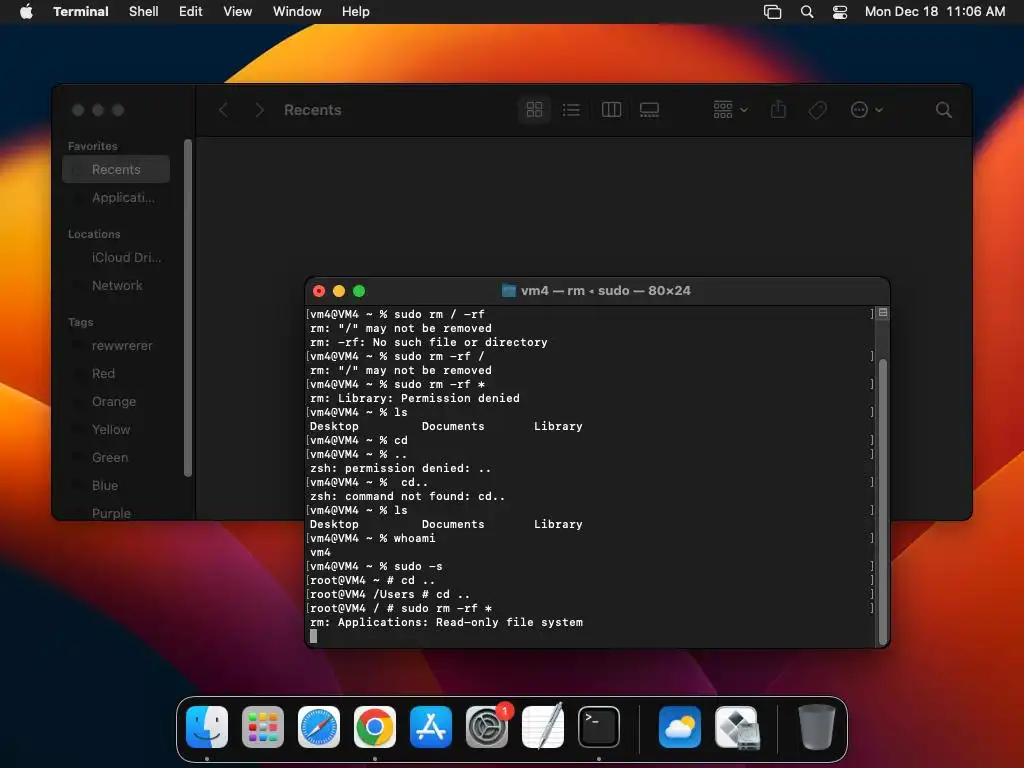Image resolution: width=1024 pixels, height=768 pixels.
Task: Select iCloud Drive in Finder sidebar
Action: 116,257
